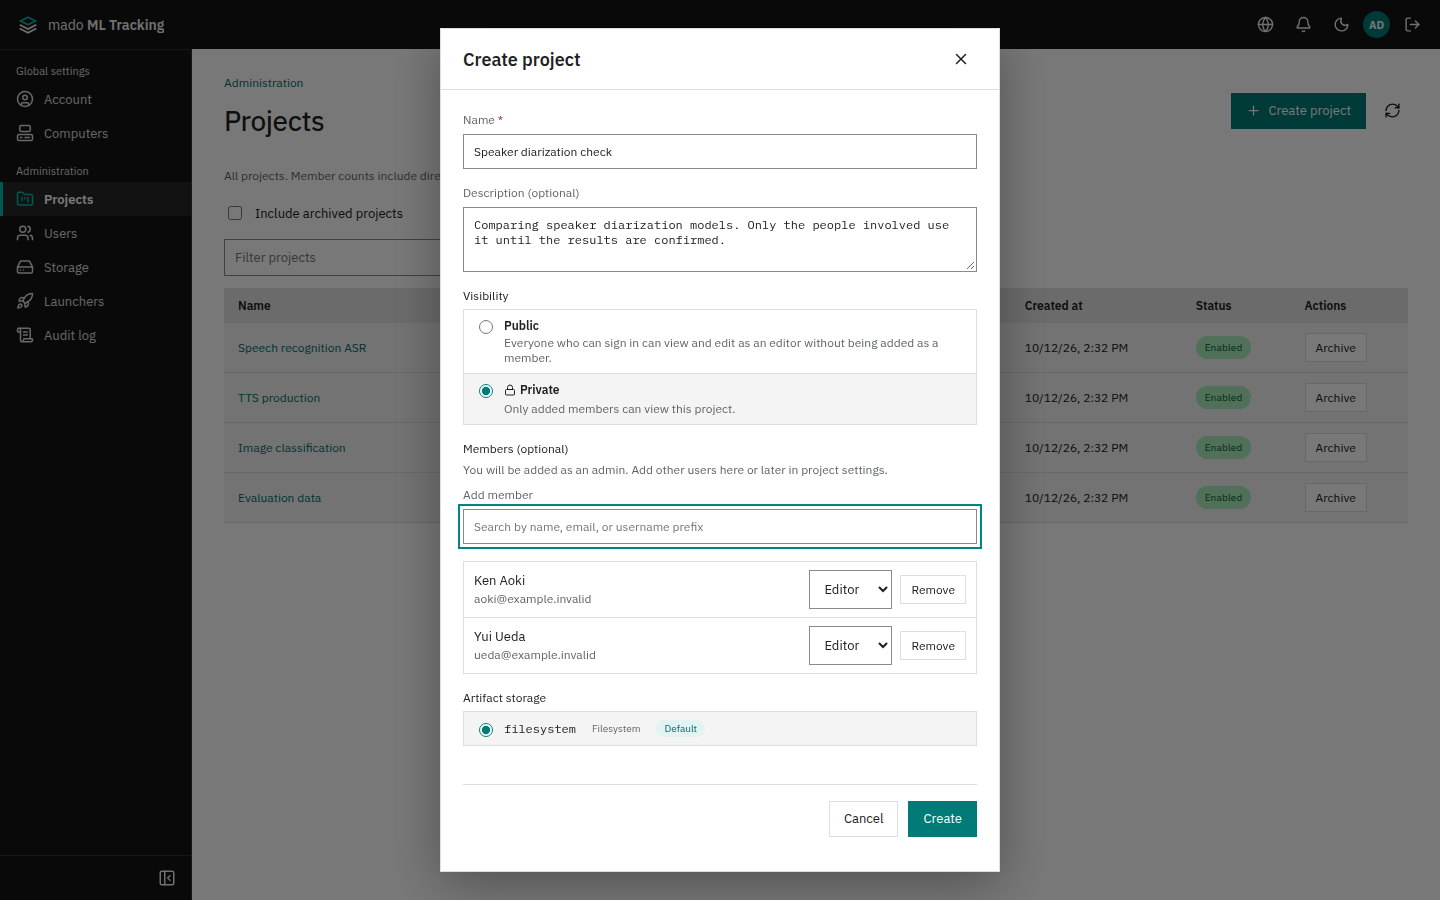Toggle dark mode moon icon
This screenshot has height=900, width=1440.
tap(1341, 25)
